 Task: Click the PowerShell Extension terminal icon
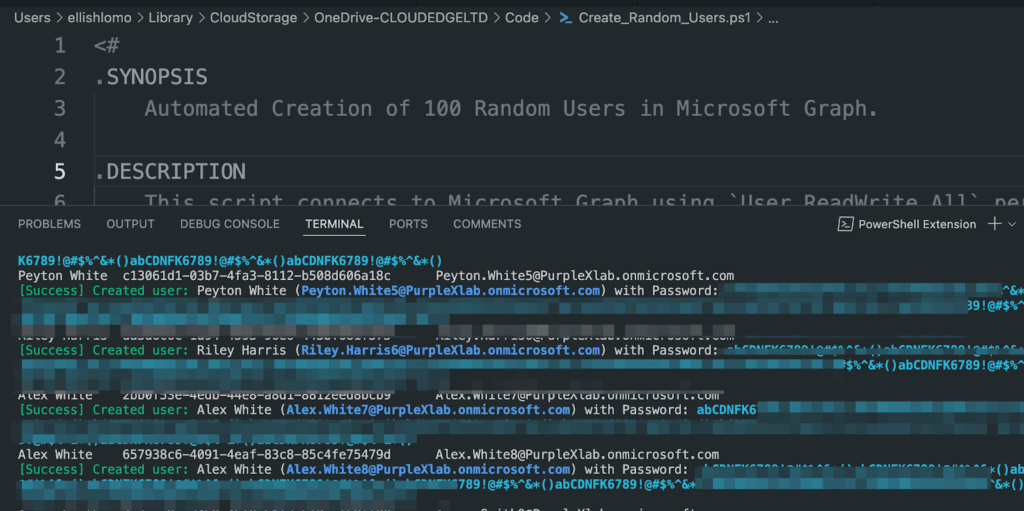tap(844, 224)
